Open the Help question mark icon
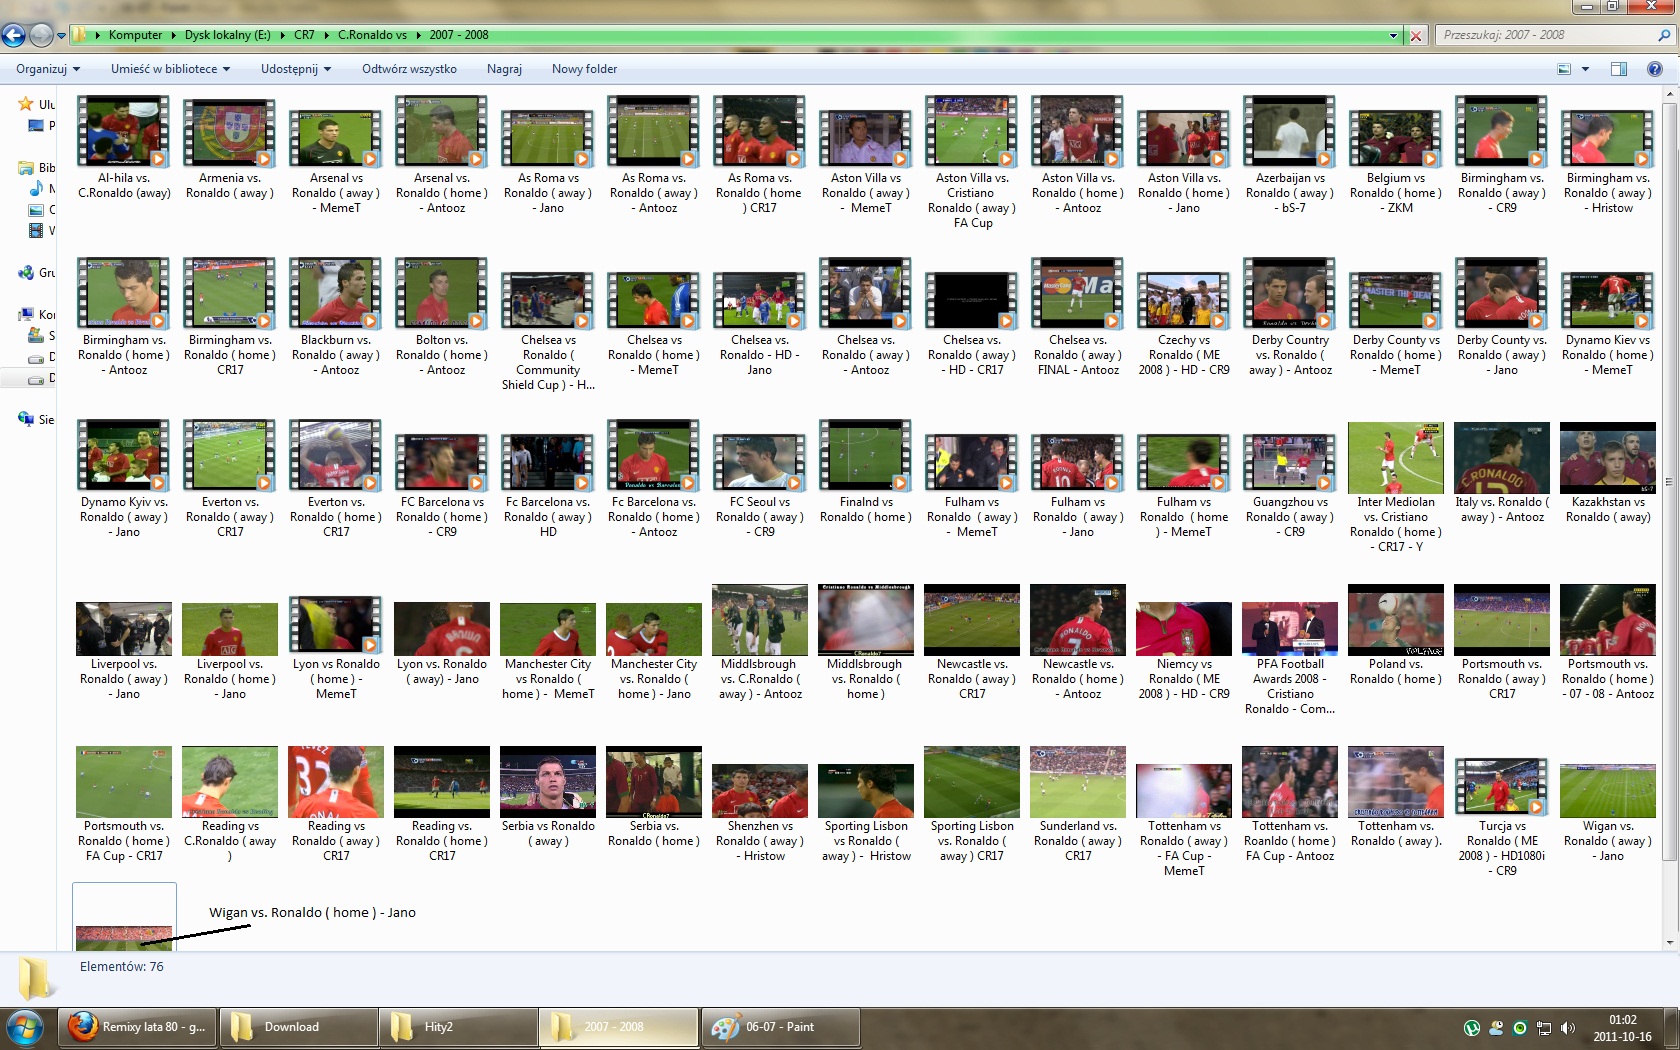Image resolution: width=1680 pixels, height=1050 pixels. tap(1654, 69)
